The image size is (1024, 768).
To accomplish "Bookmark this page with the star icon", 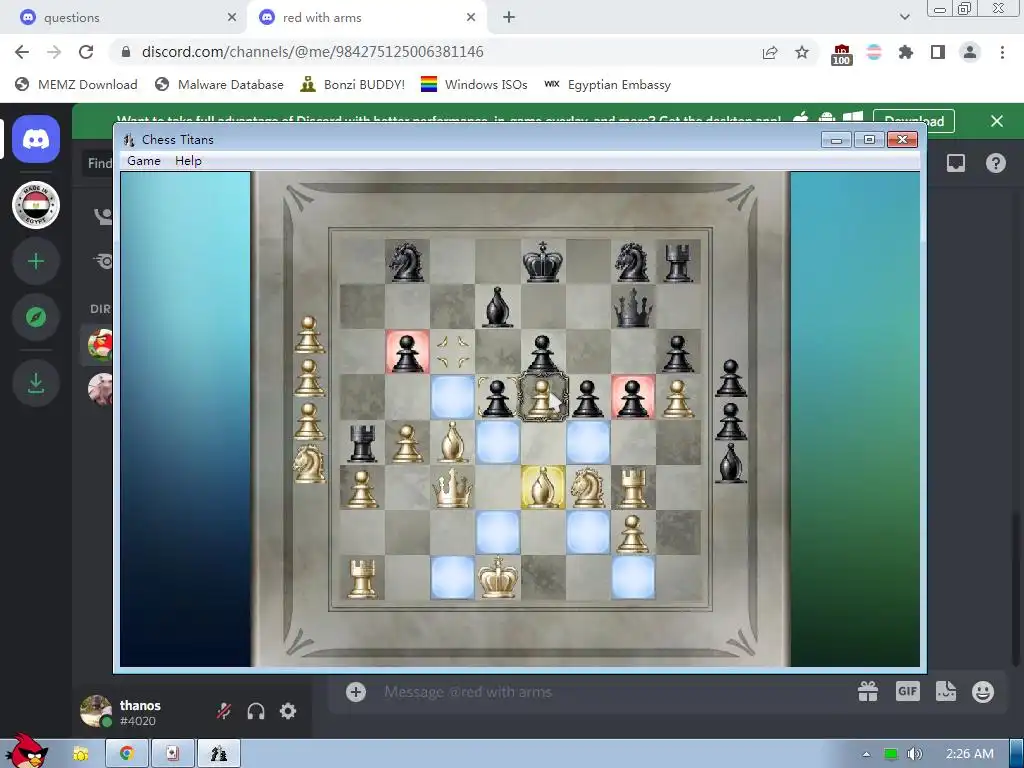I will 802,52.
